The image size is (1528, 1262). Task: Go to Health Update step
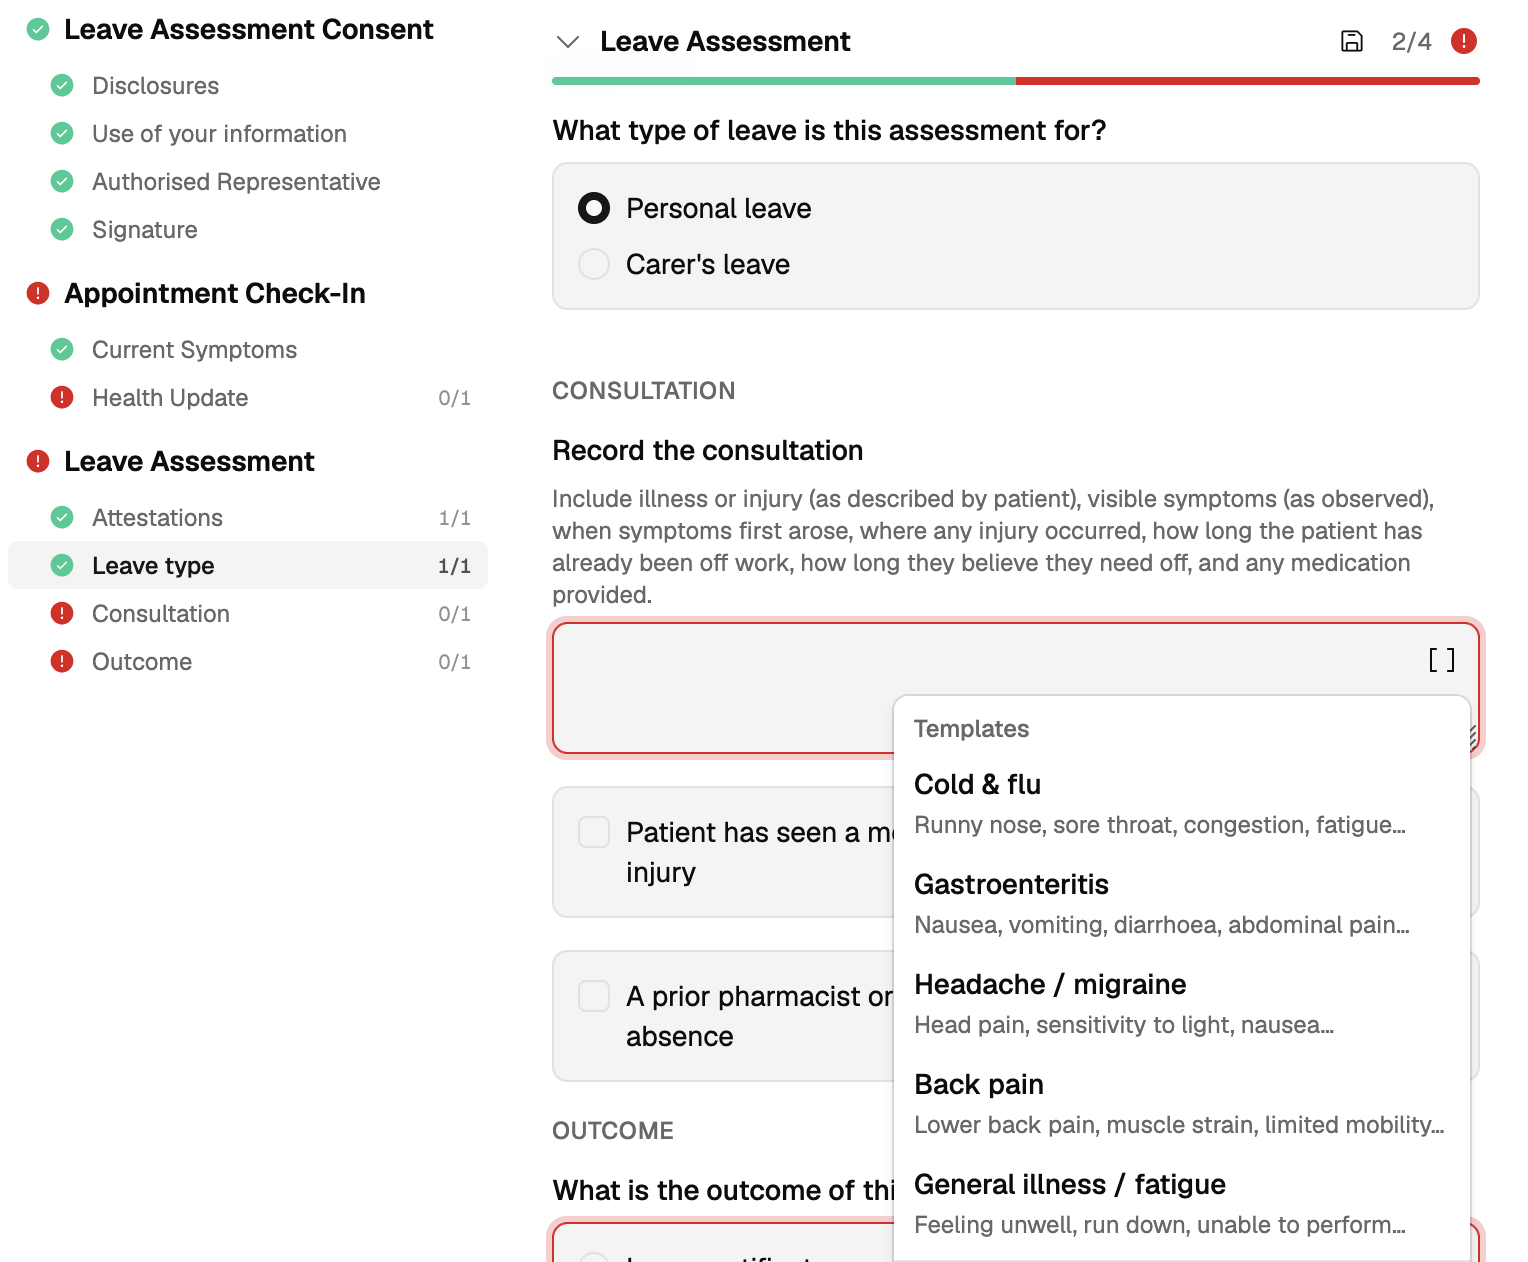pyautogui.click(x=248, y=398)
